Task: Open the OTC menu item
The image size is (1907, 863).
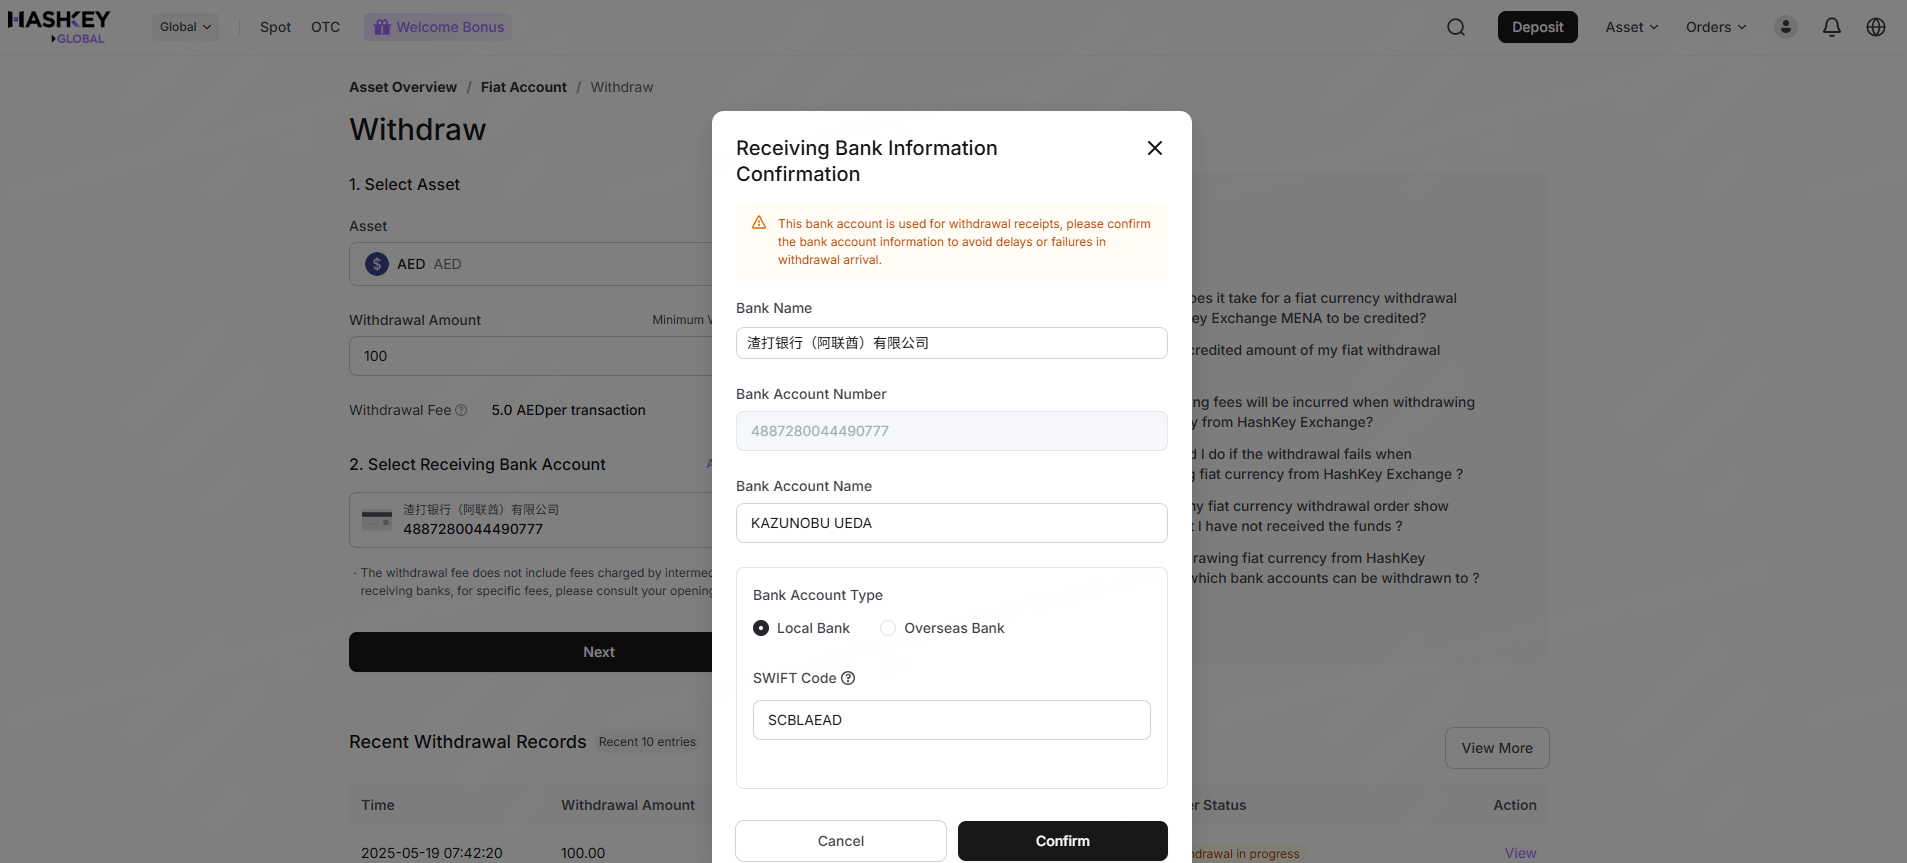Action: (x=325, y=27)
